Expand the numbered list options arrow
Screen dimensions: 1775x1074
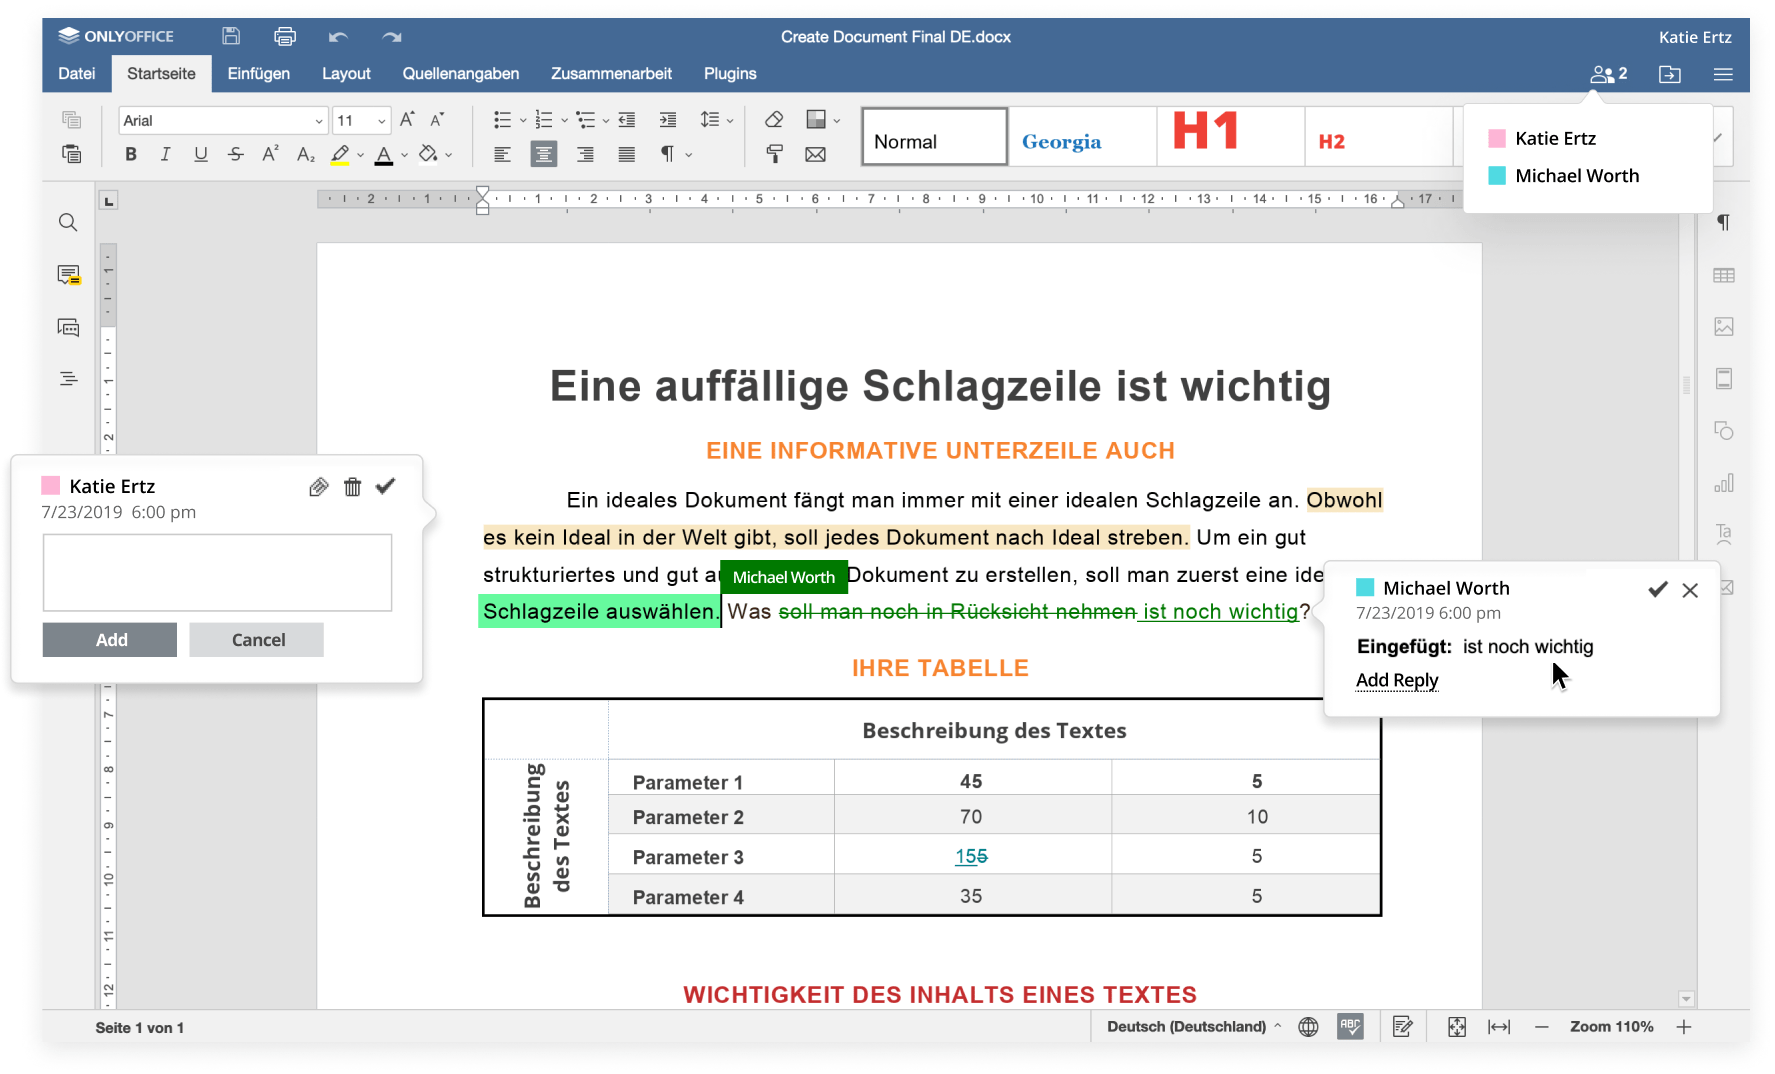click(565, 121)
